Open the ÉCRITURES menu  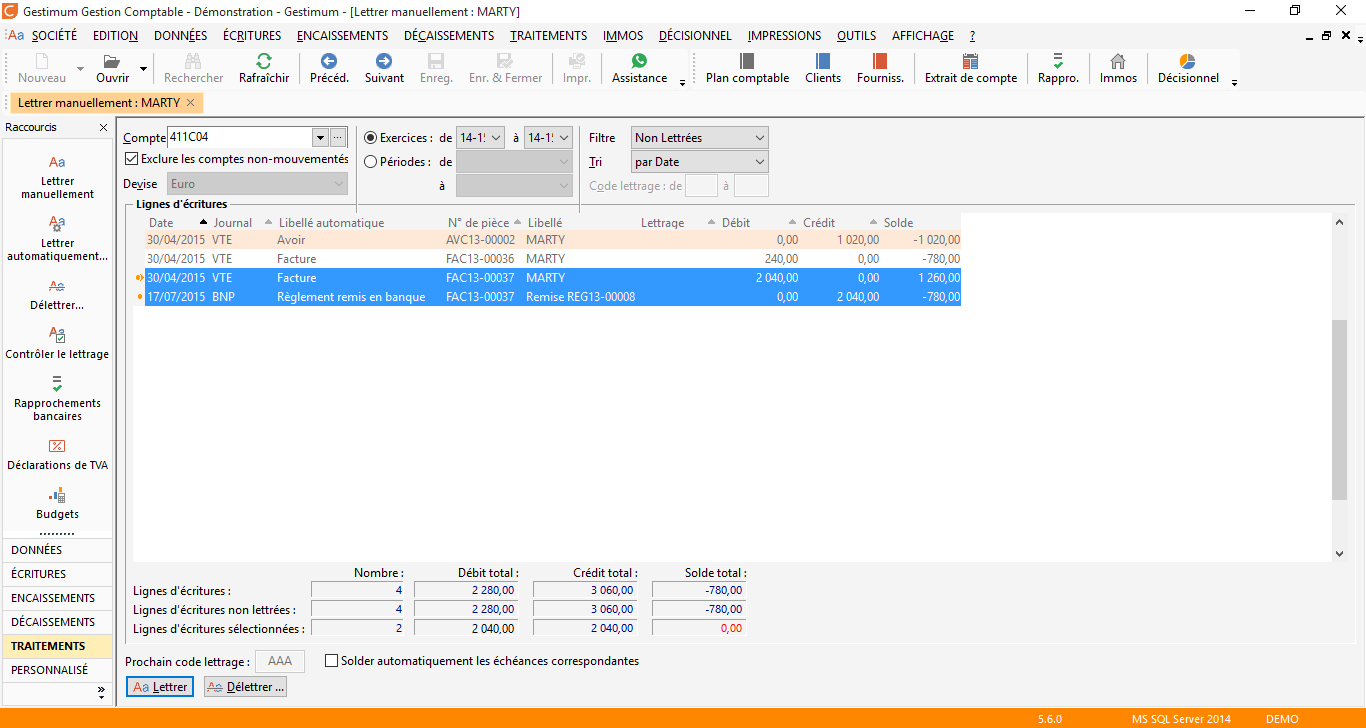click(252, 35)
